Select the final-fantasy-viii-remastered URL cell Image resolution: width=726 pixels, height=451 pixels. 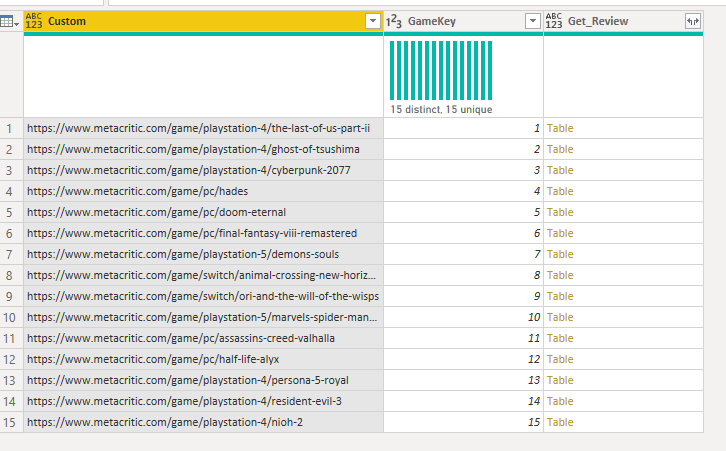204,233
